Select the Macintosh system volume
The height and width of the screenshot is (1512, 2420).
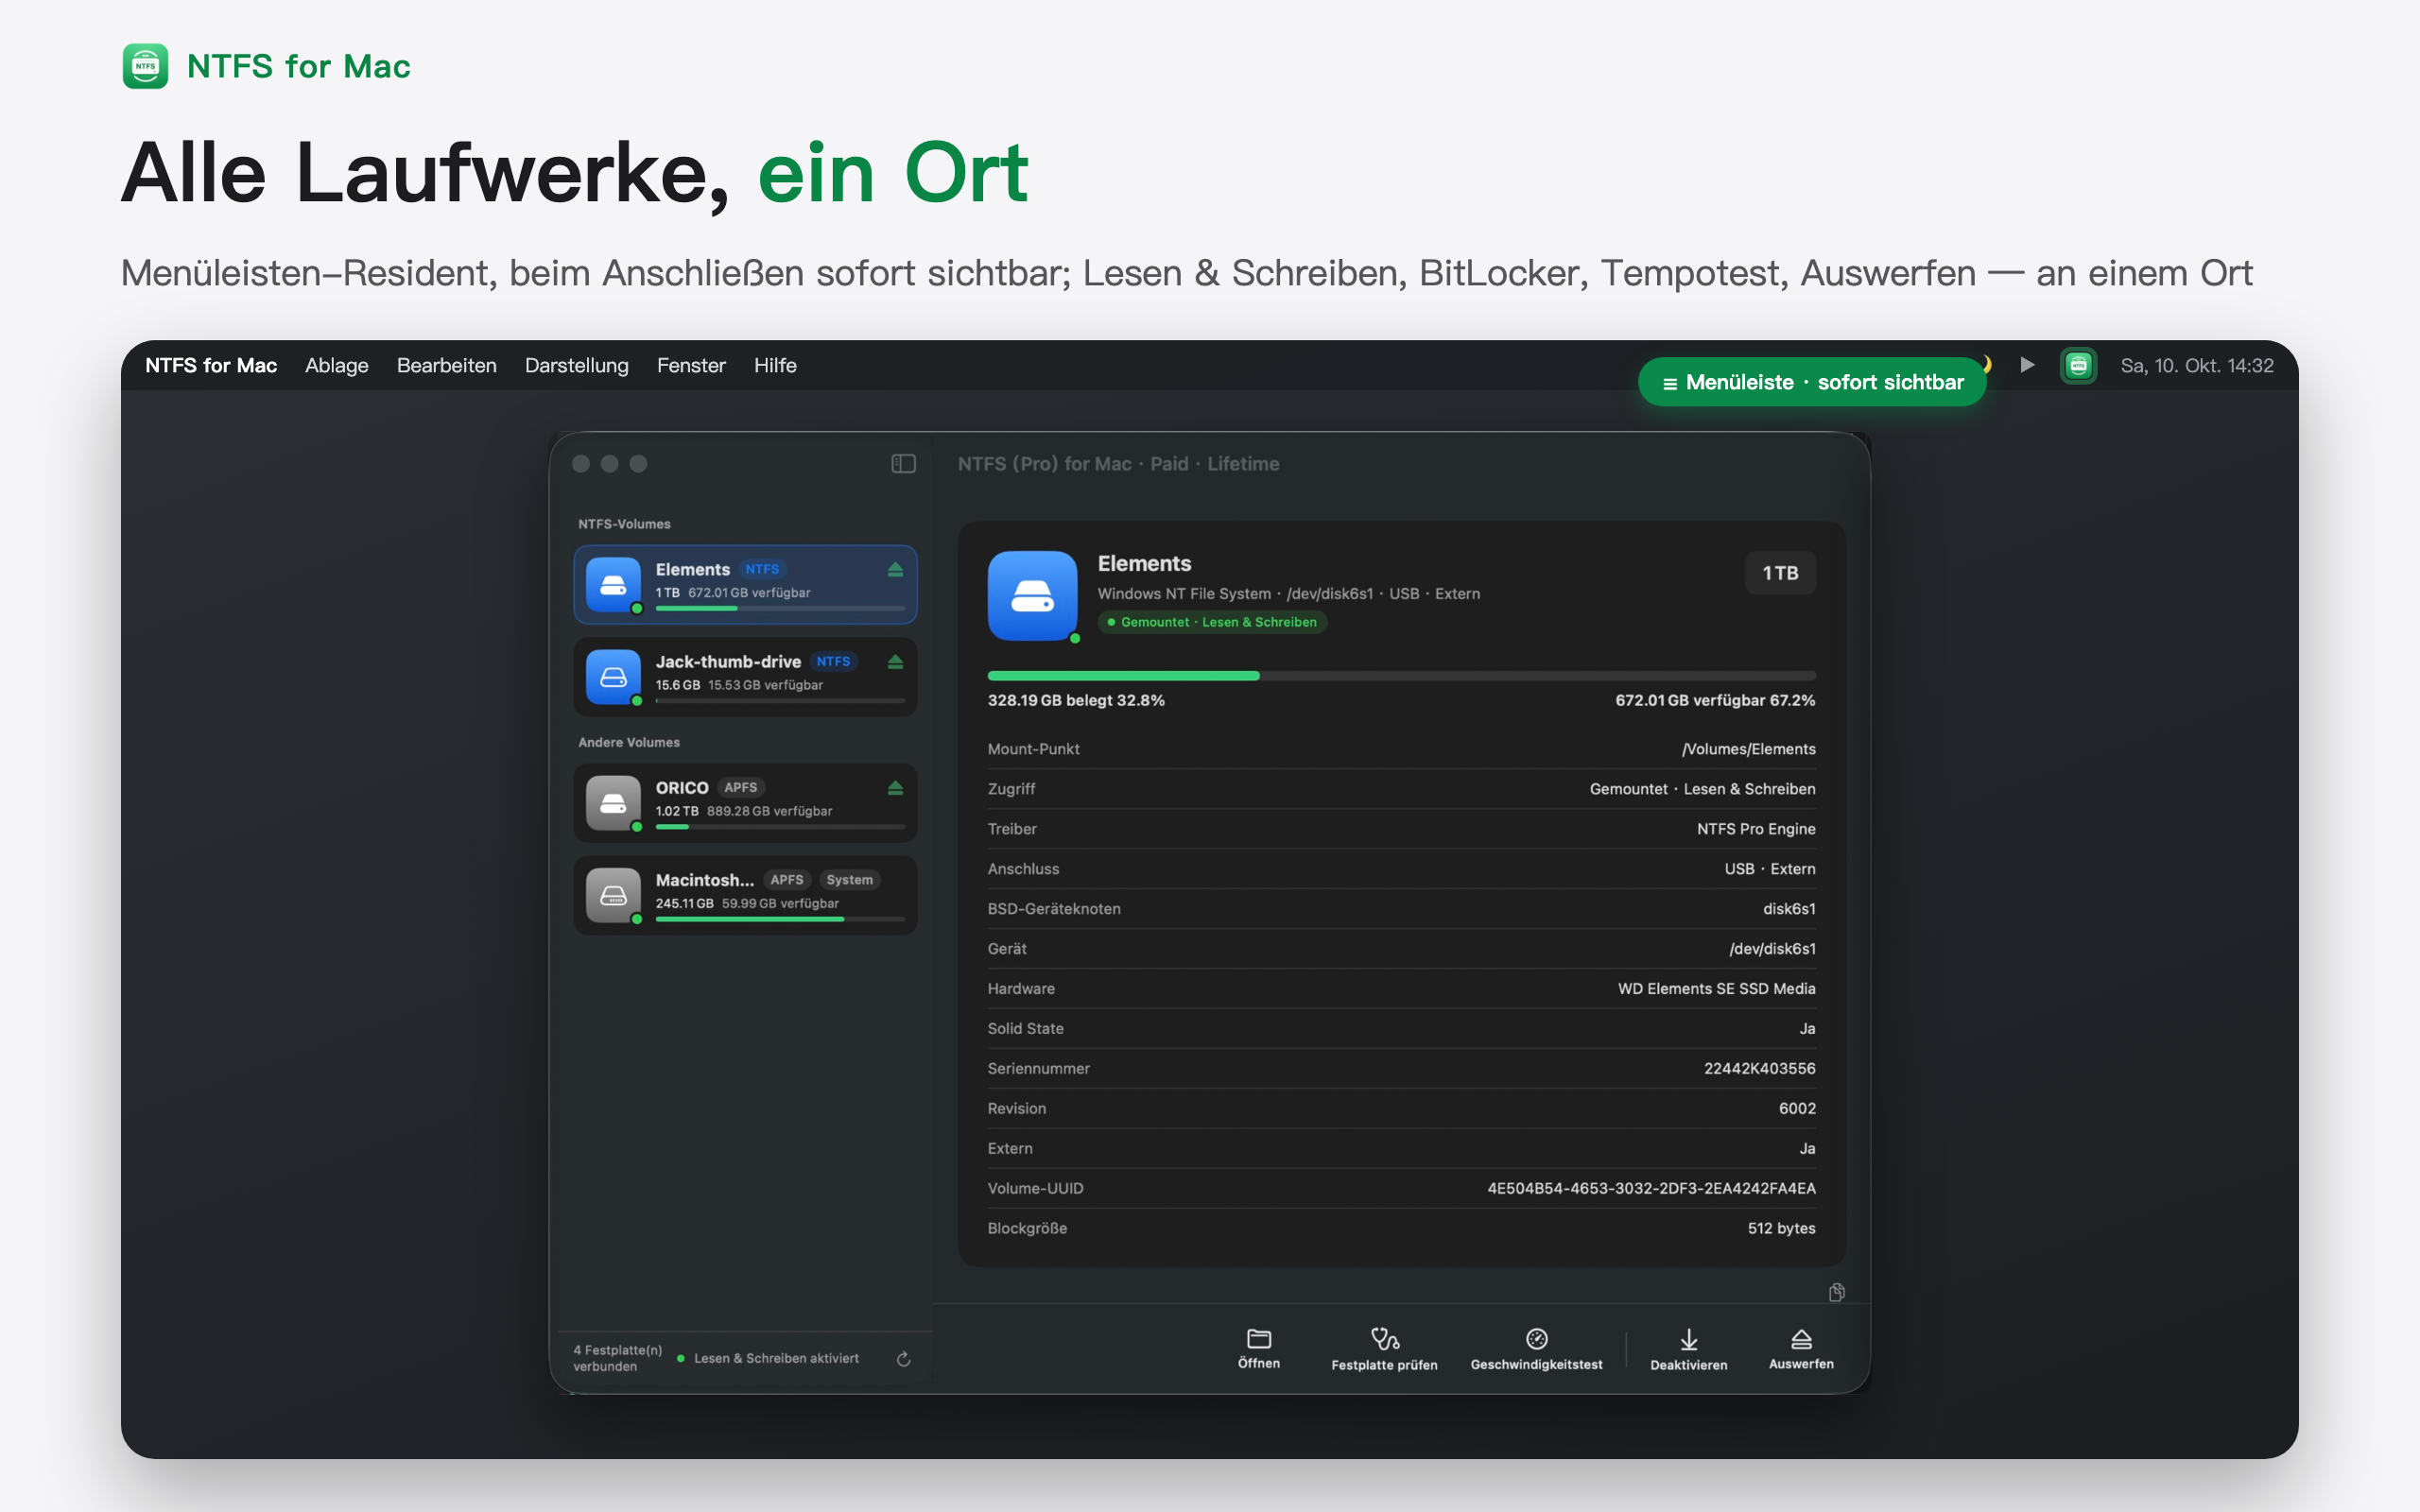[x=745, y=895]
